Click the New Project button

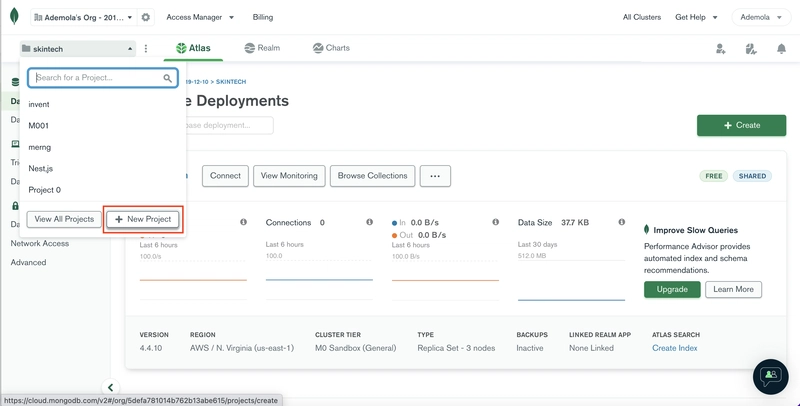tap(143, 219)
